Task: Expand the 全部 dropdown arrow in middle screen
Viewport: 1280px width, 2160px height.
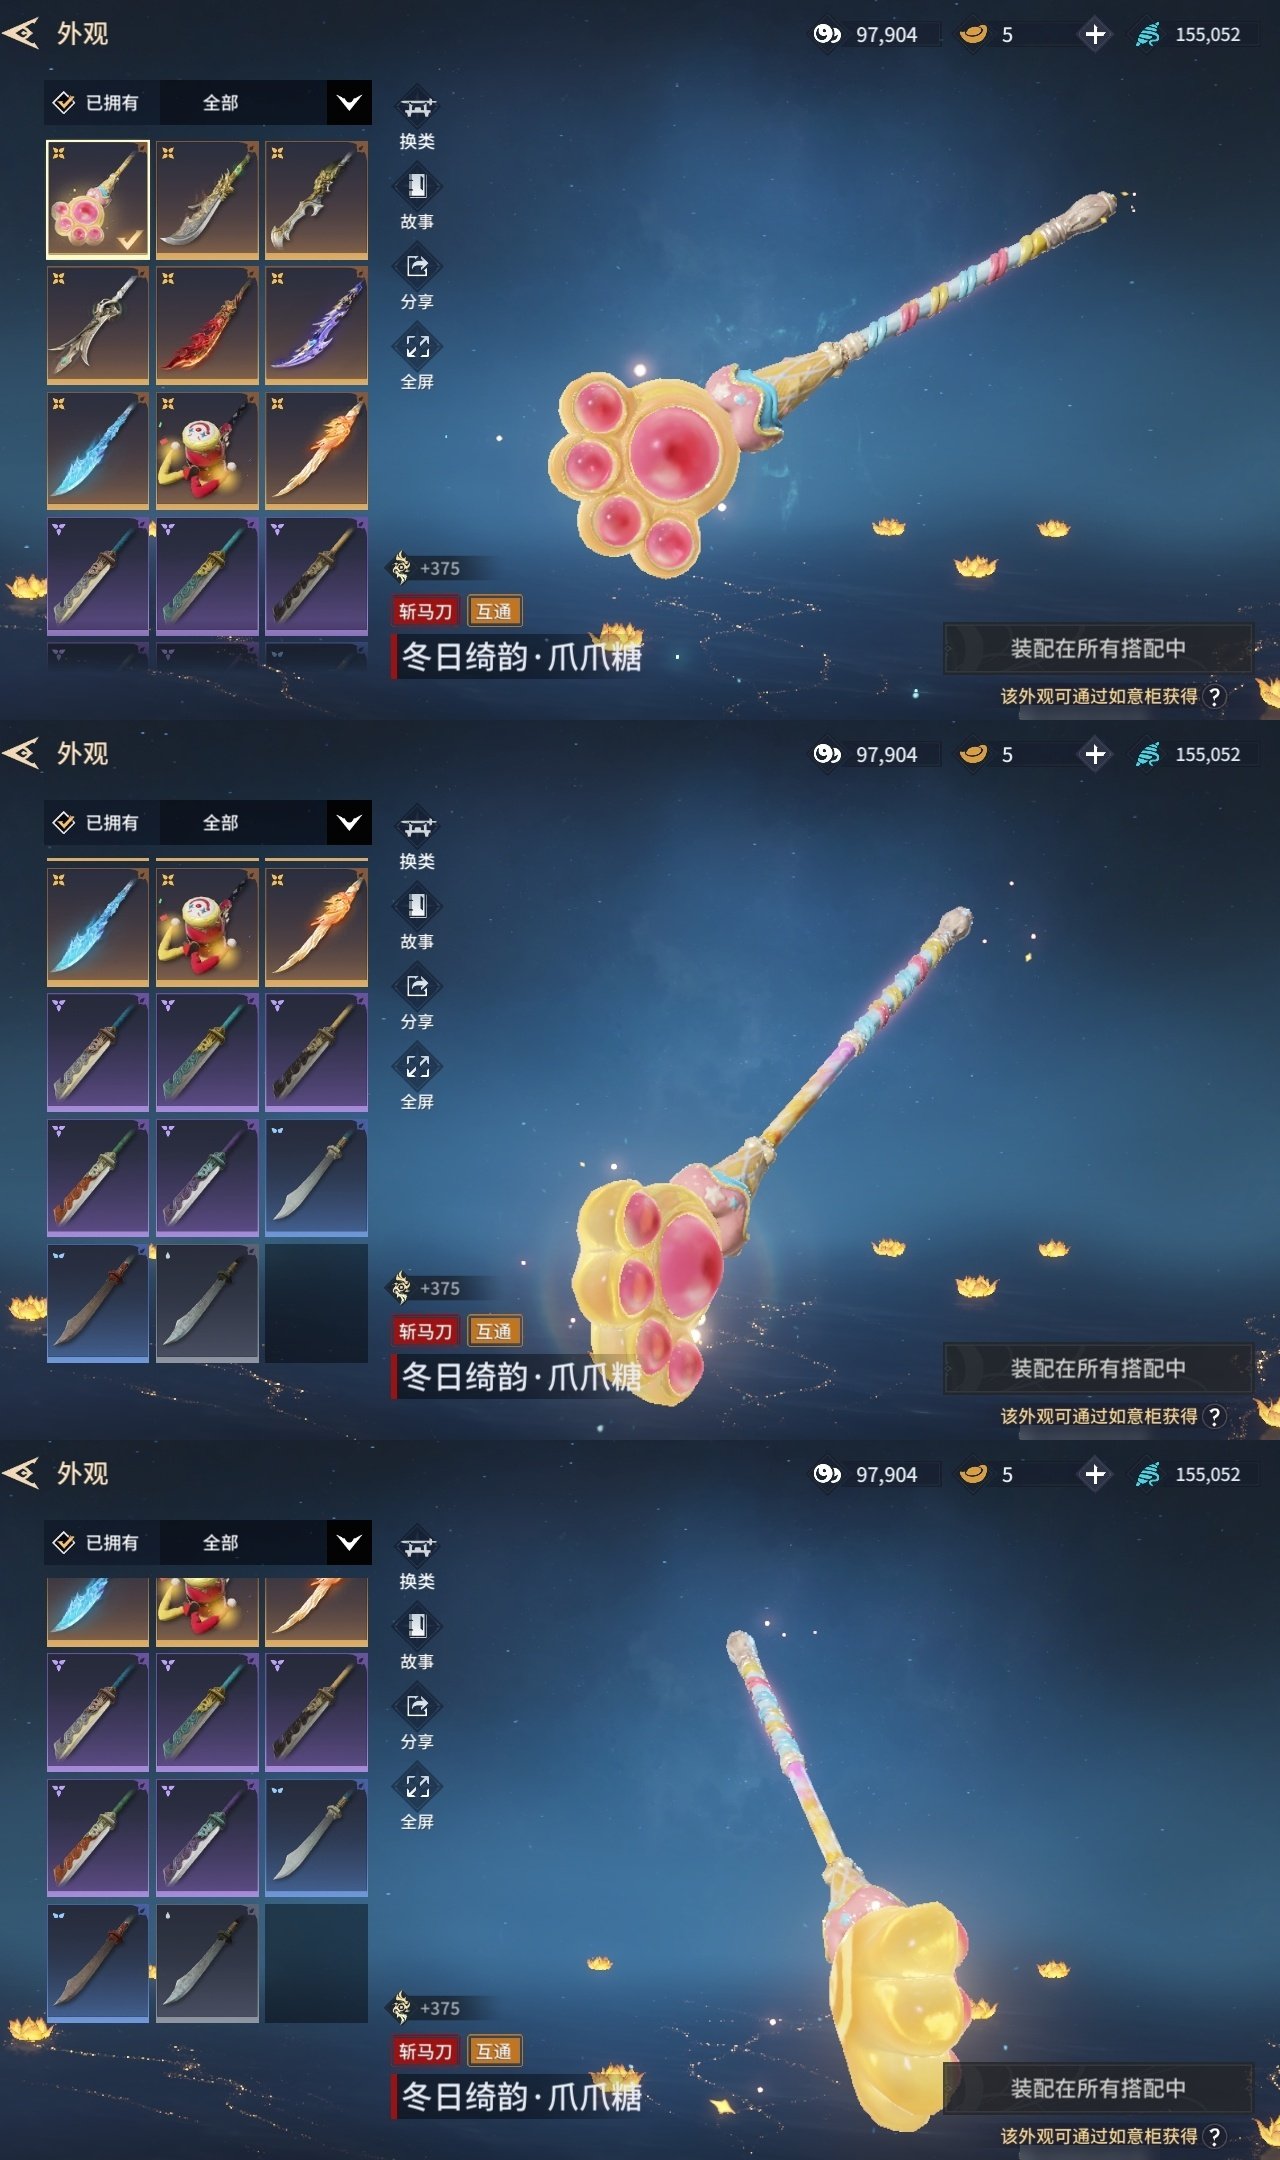Action: tap(349, 823)
